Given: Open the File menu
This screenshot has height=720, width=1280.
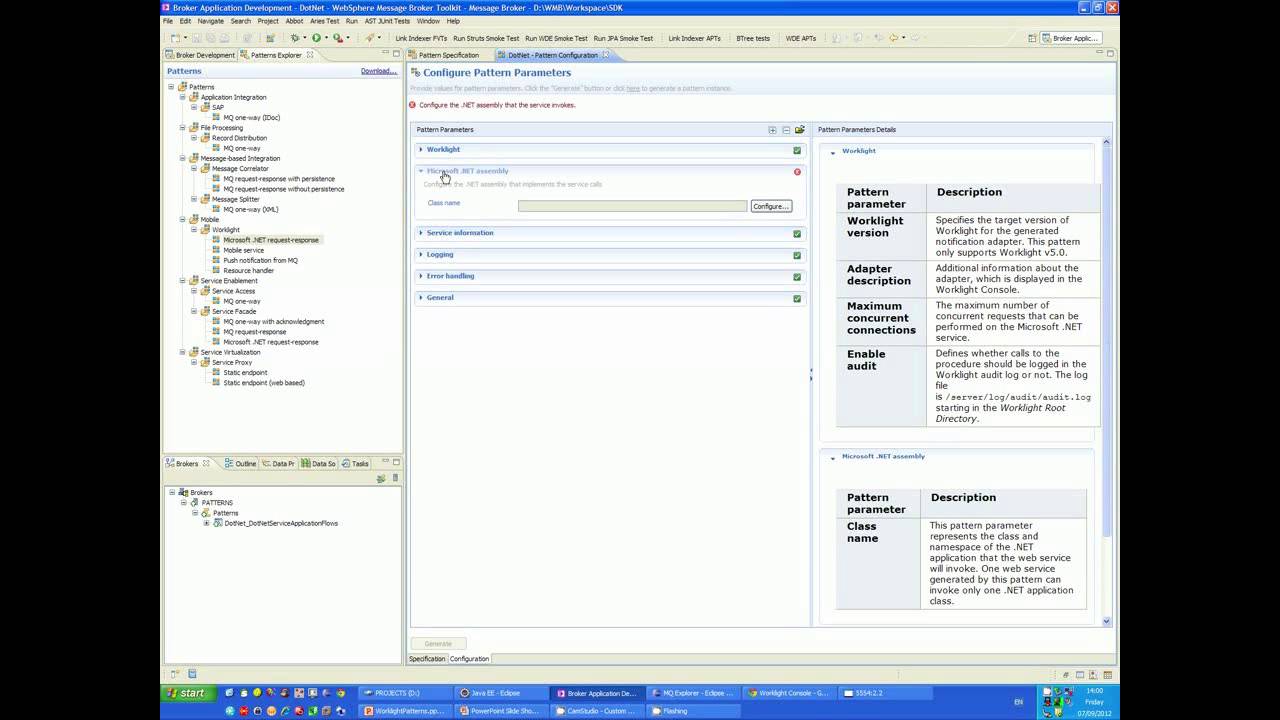Looking at the screenshot, I should (x=168, y=21).
